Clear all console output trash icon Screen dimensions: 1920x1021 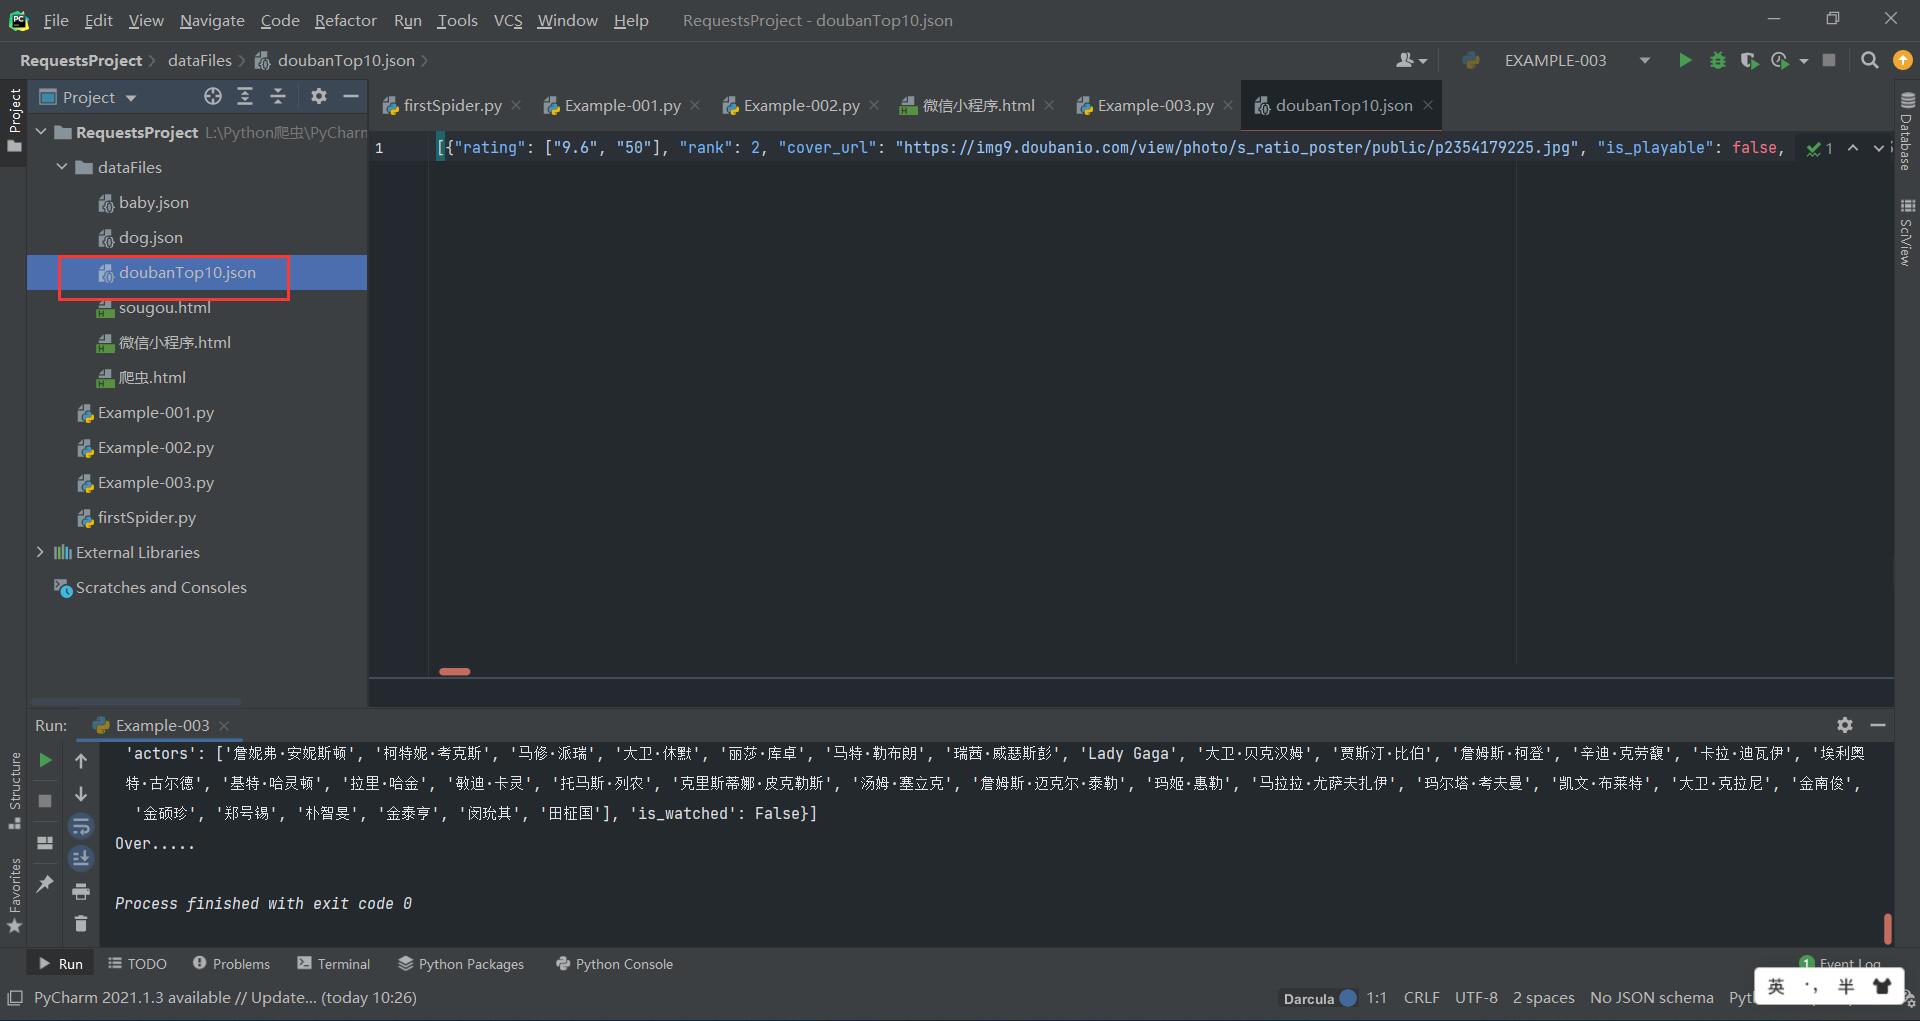(x=81, y=923)
